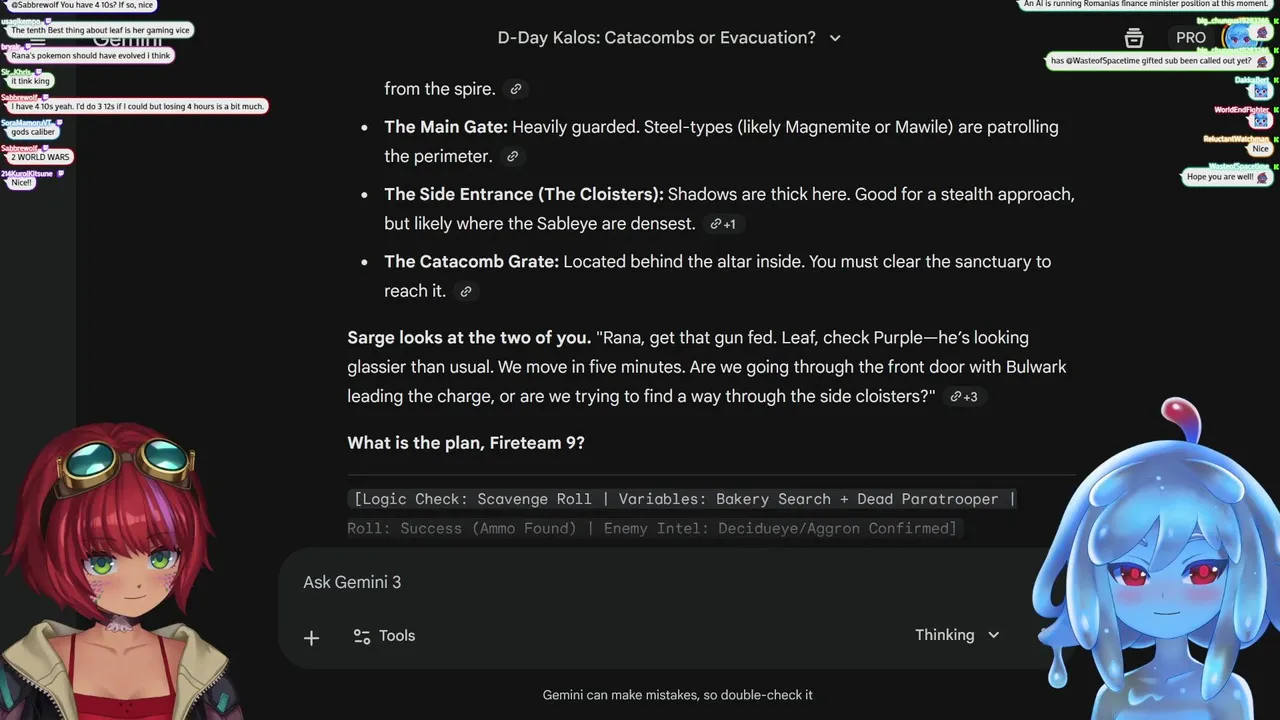Open the "+1" sources chip after "densest."

pyautogui.click(x=723, y=224)
